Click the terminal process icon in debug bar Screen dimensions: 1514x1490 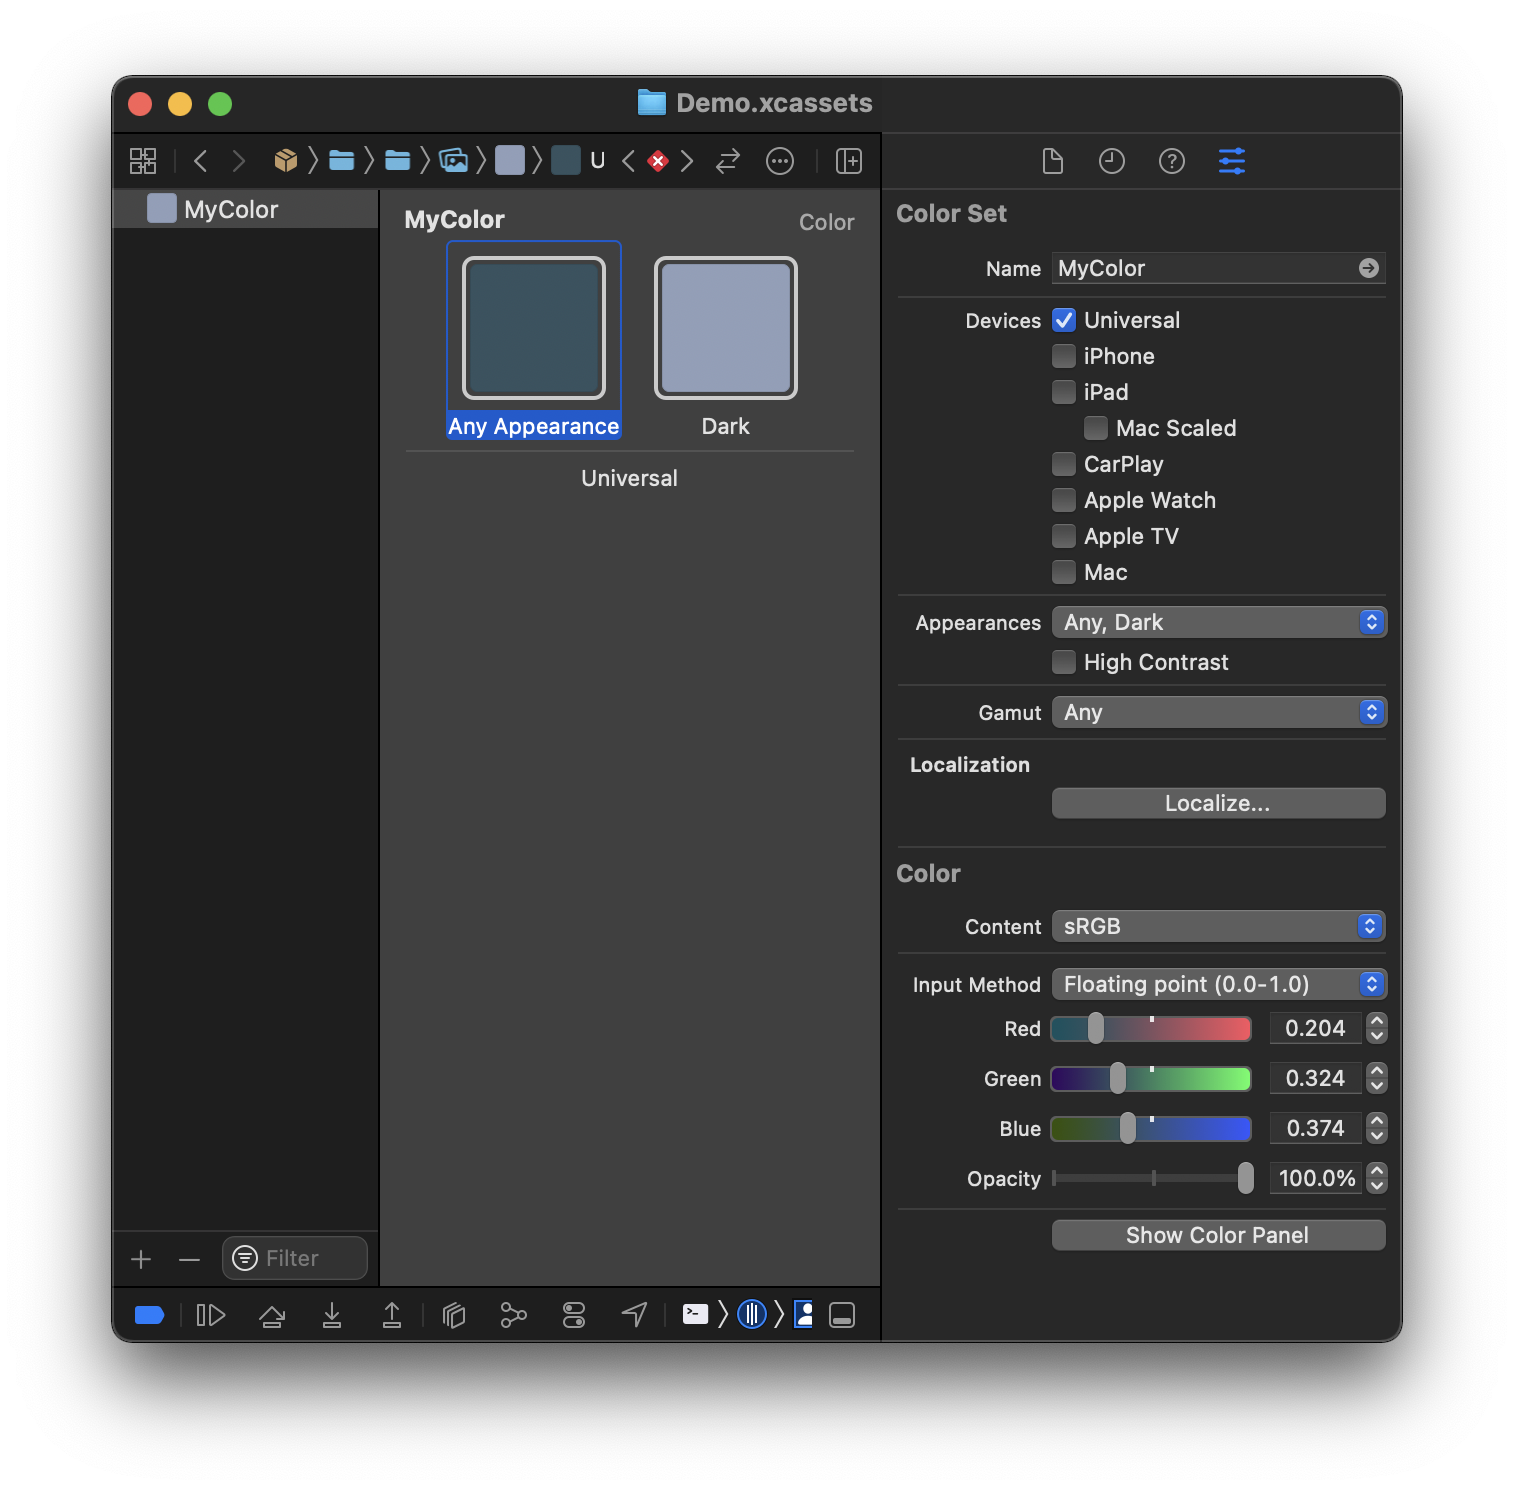coord(695,1314)
